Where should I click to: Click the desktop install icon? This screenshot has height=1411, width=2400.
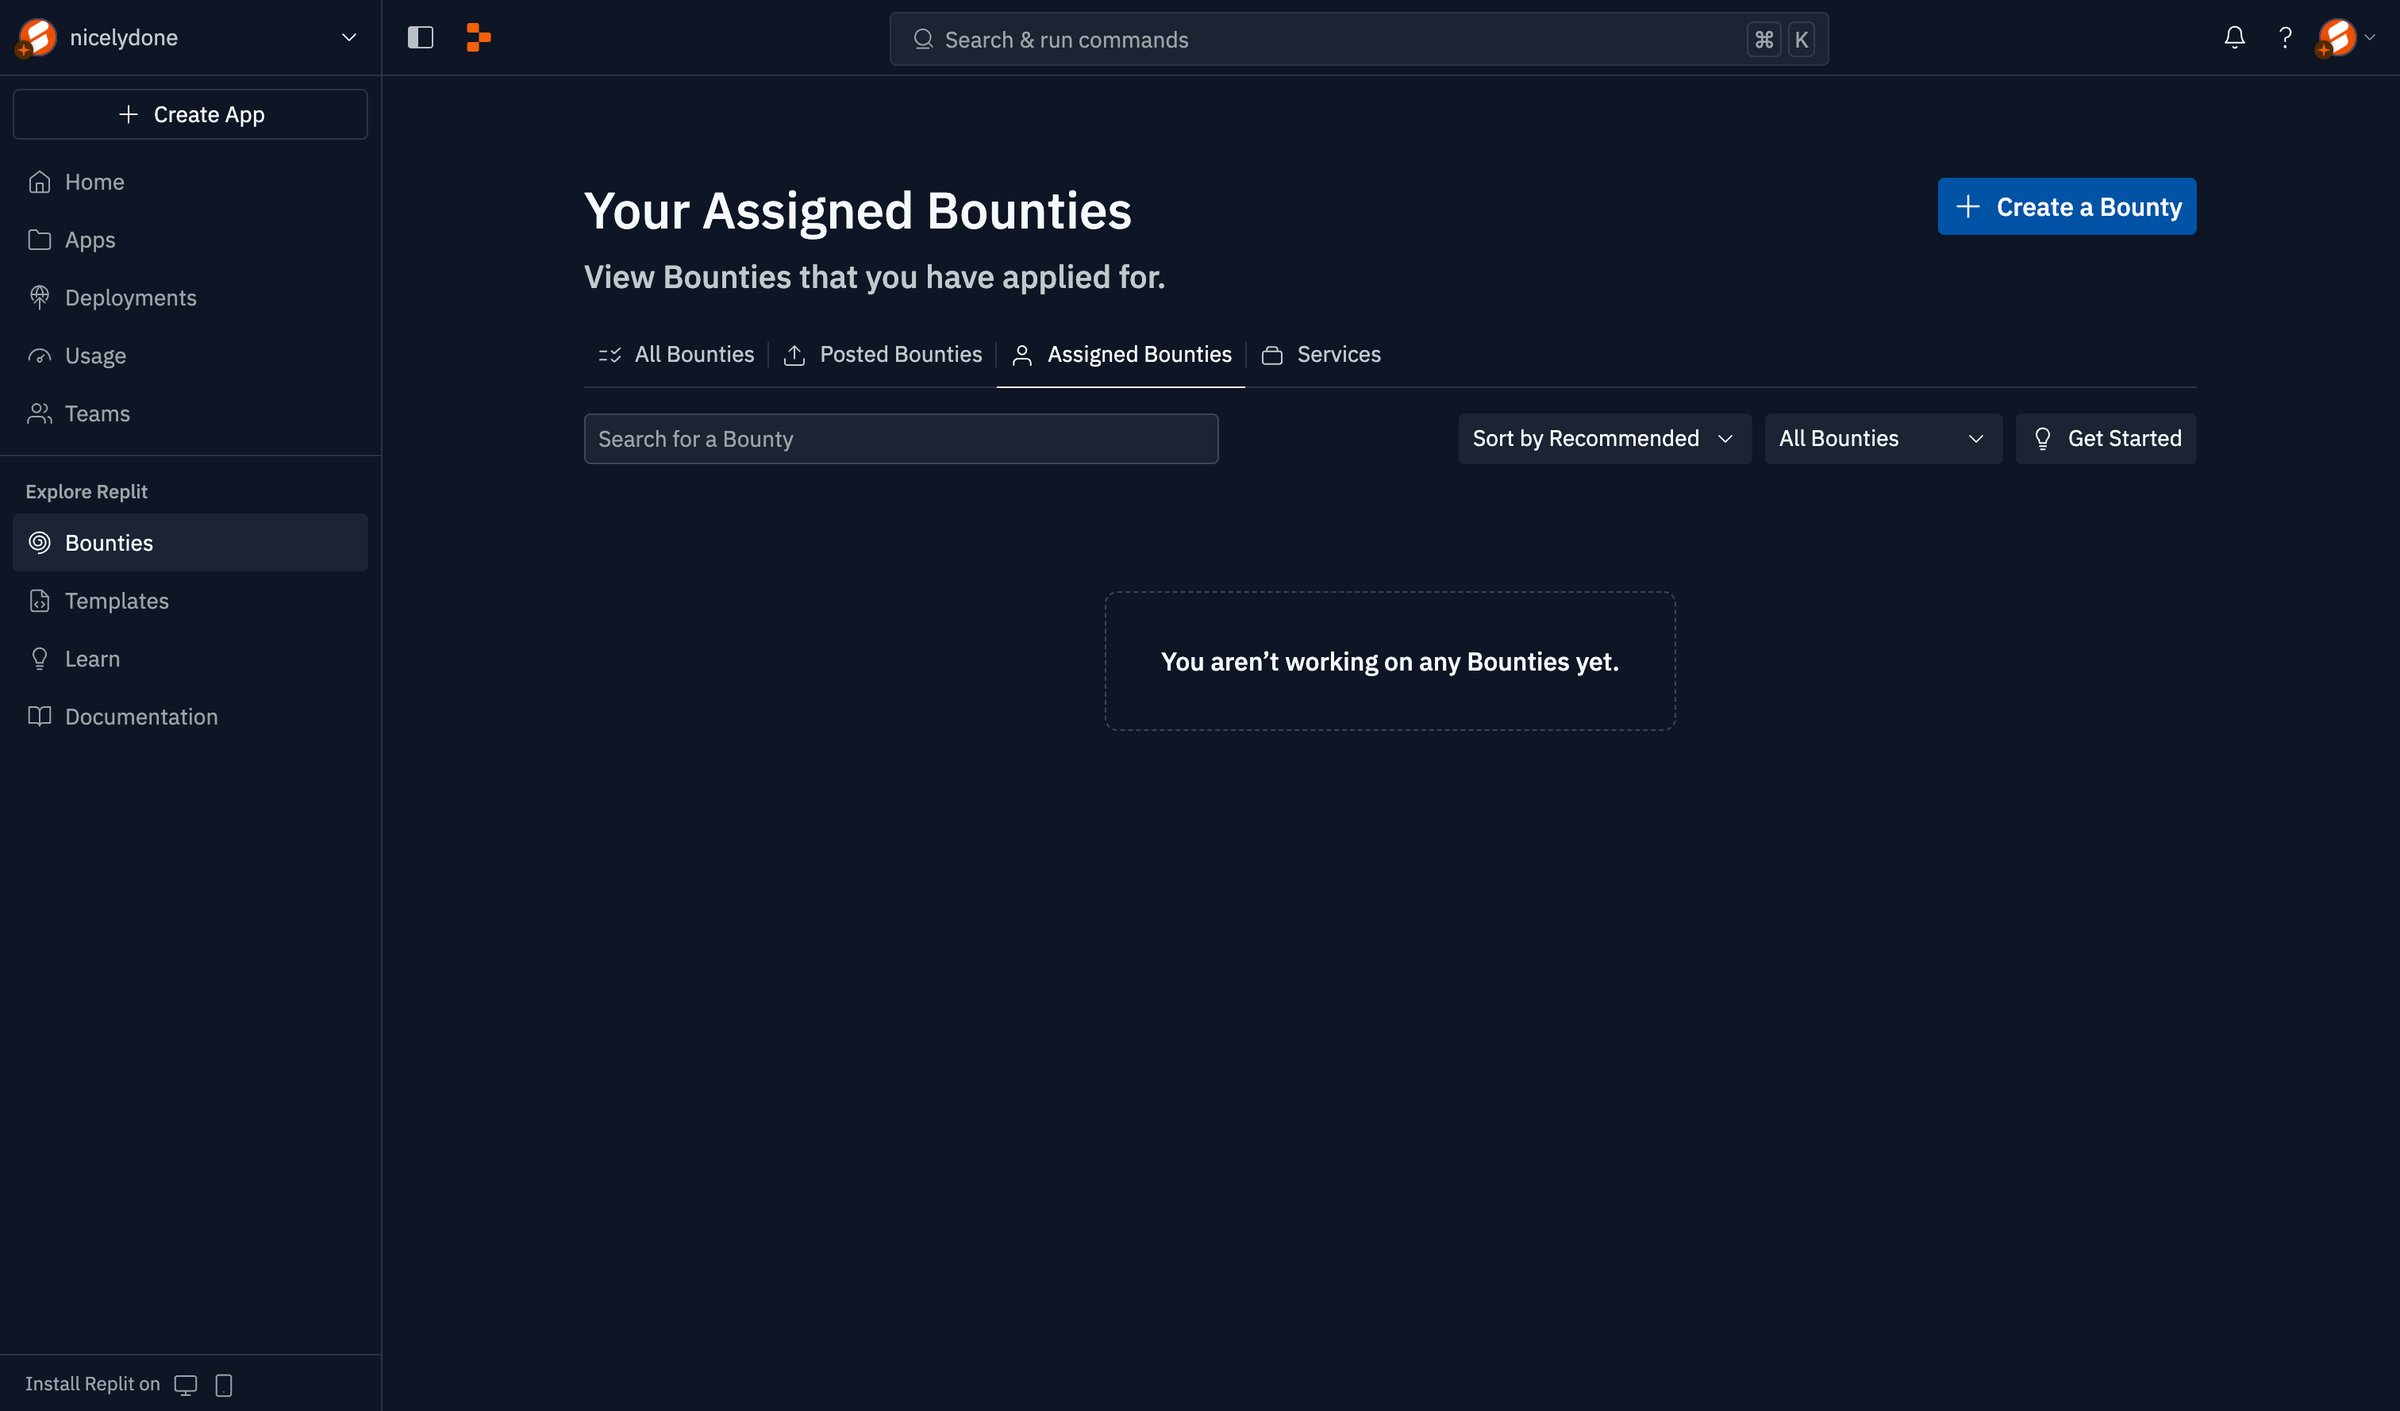[x=186, y=1385]
